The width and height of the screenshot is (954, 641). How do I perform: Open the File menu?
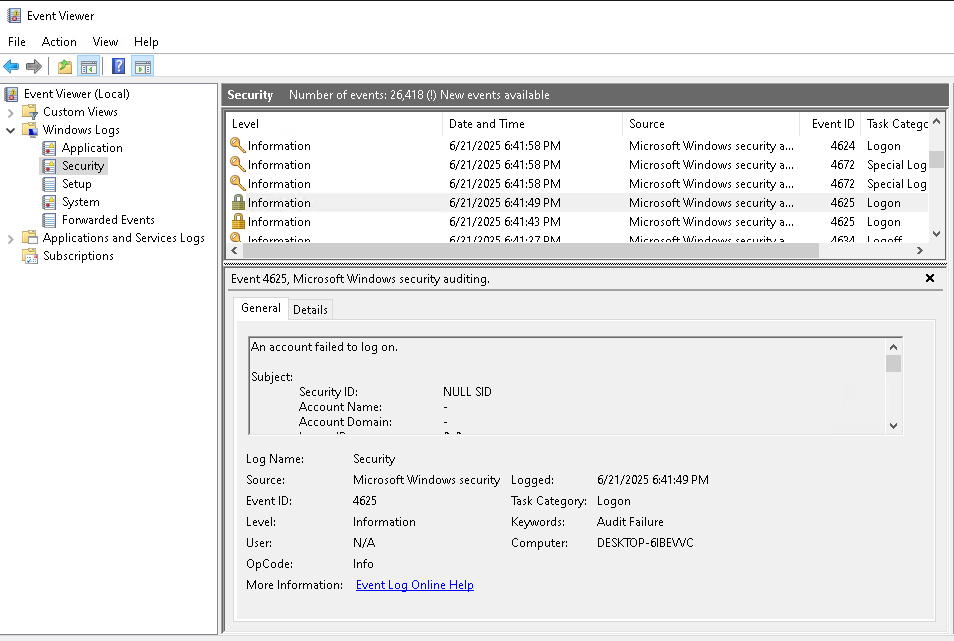pos(17,42)
